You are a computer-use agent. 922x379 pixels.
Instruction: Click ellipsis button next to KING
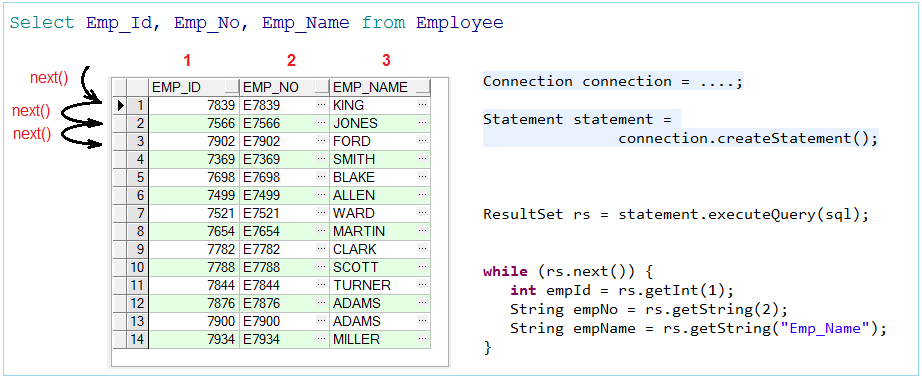[x=423, y=105]
